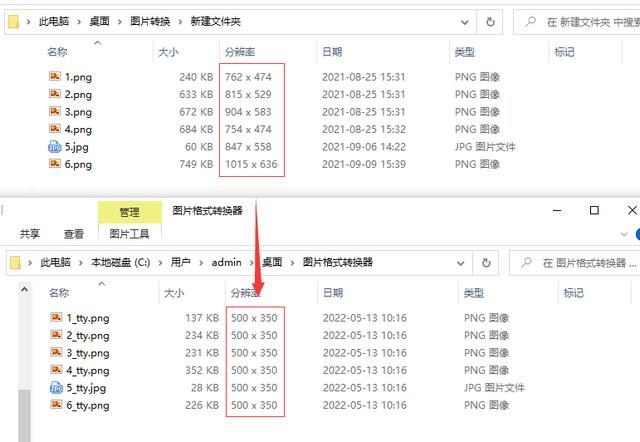Click folder icon in 图片格式转换器 address bar
Screen dimensions: 640x442
[x=15, y=262]
